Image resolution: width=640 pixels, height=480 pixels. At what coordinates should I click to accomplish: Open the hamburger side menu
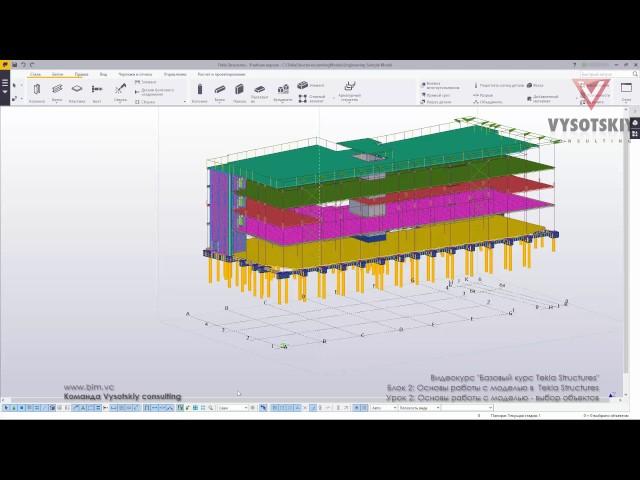5,84
